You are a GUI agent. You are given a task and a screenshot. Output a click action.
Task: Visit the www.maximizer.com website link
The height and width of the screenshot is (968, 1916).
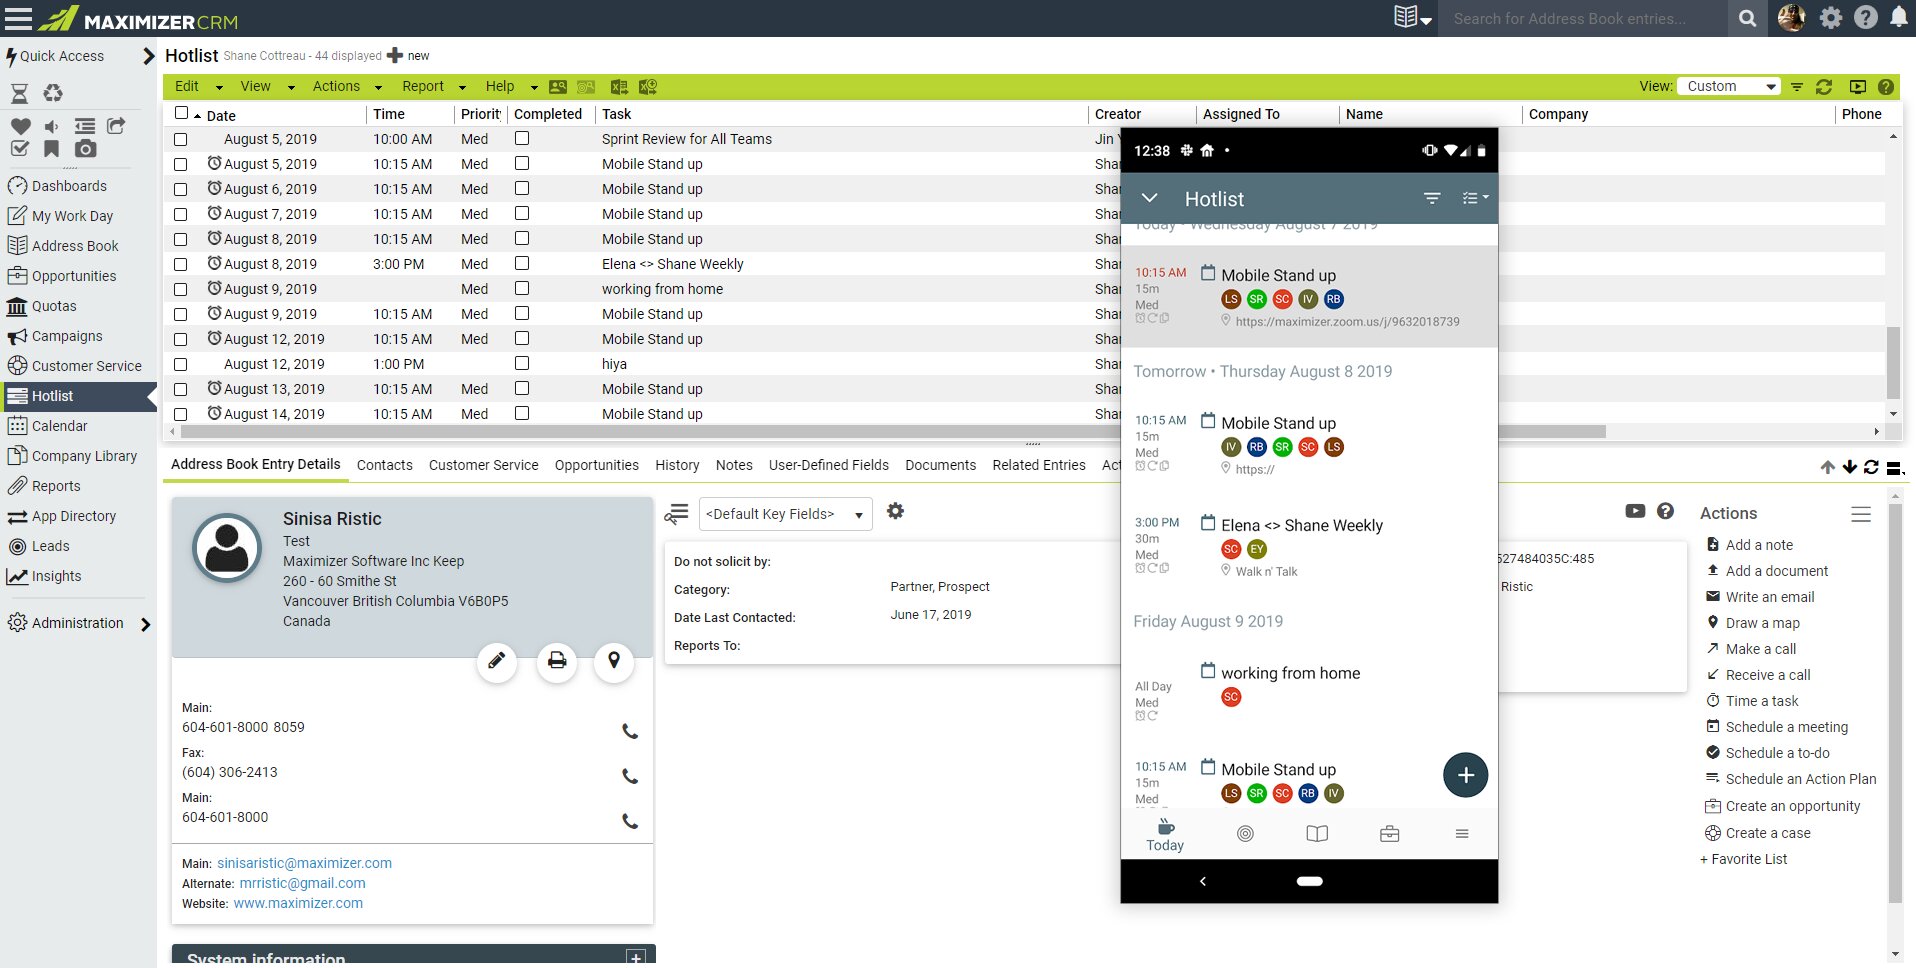point(297,902)
